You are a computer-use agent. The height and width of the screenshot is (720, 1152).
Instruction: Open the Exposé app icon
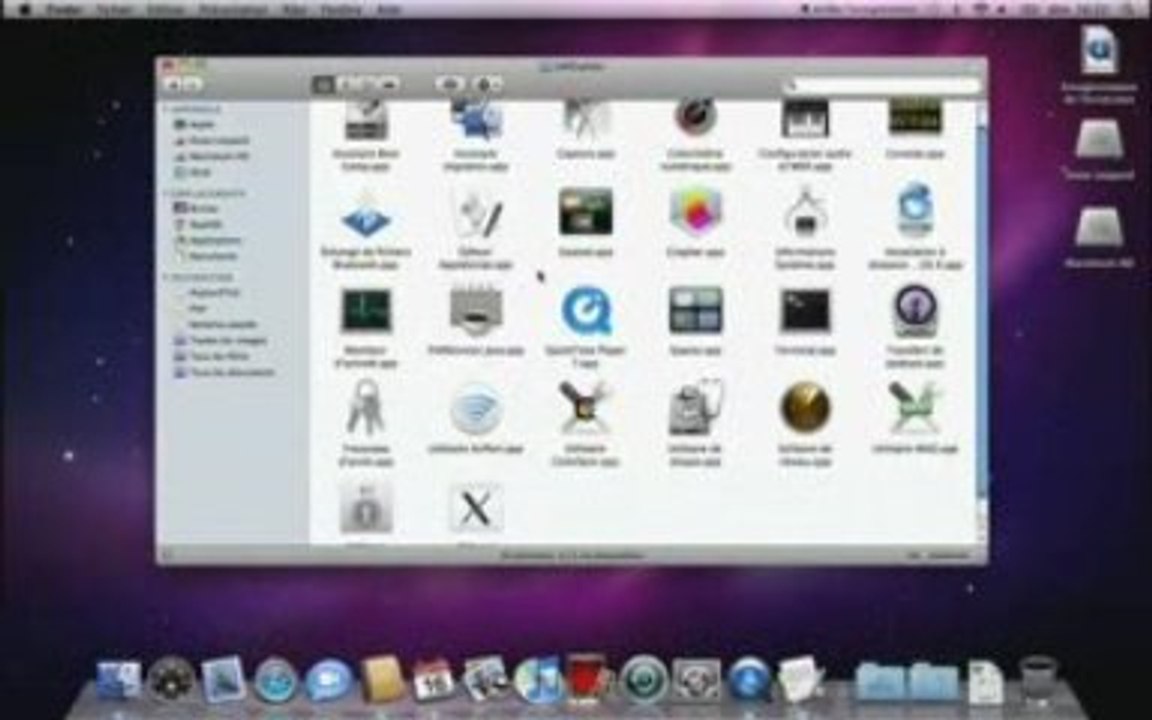(586, 212)
